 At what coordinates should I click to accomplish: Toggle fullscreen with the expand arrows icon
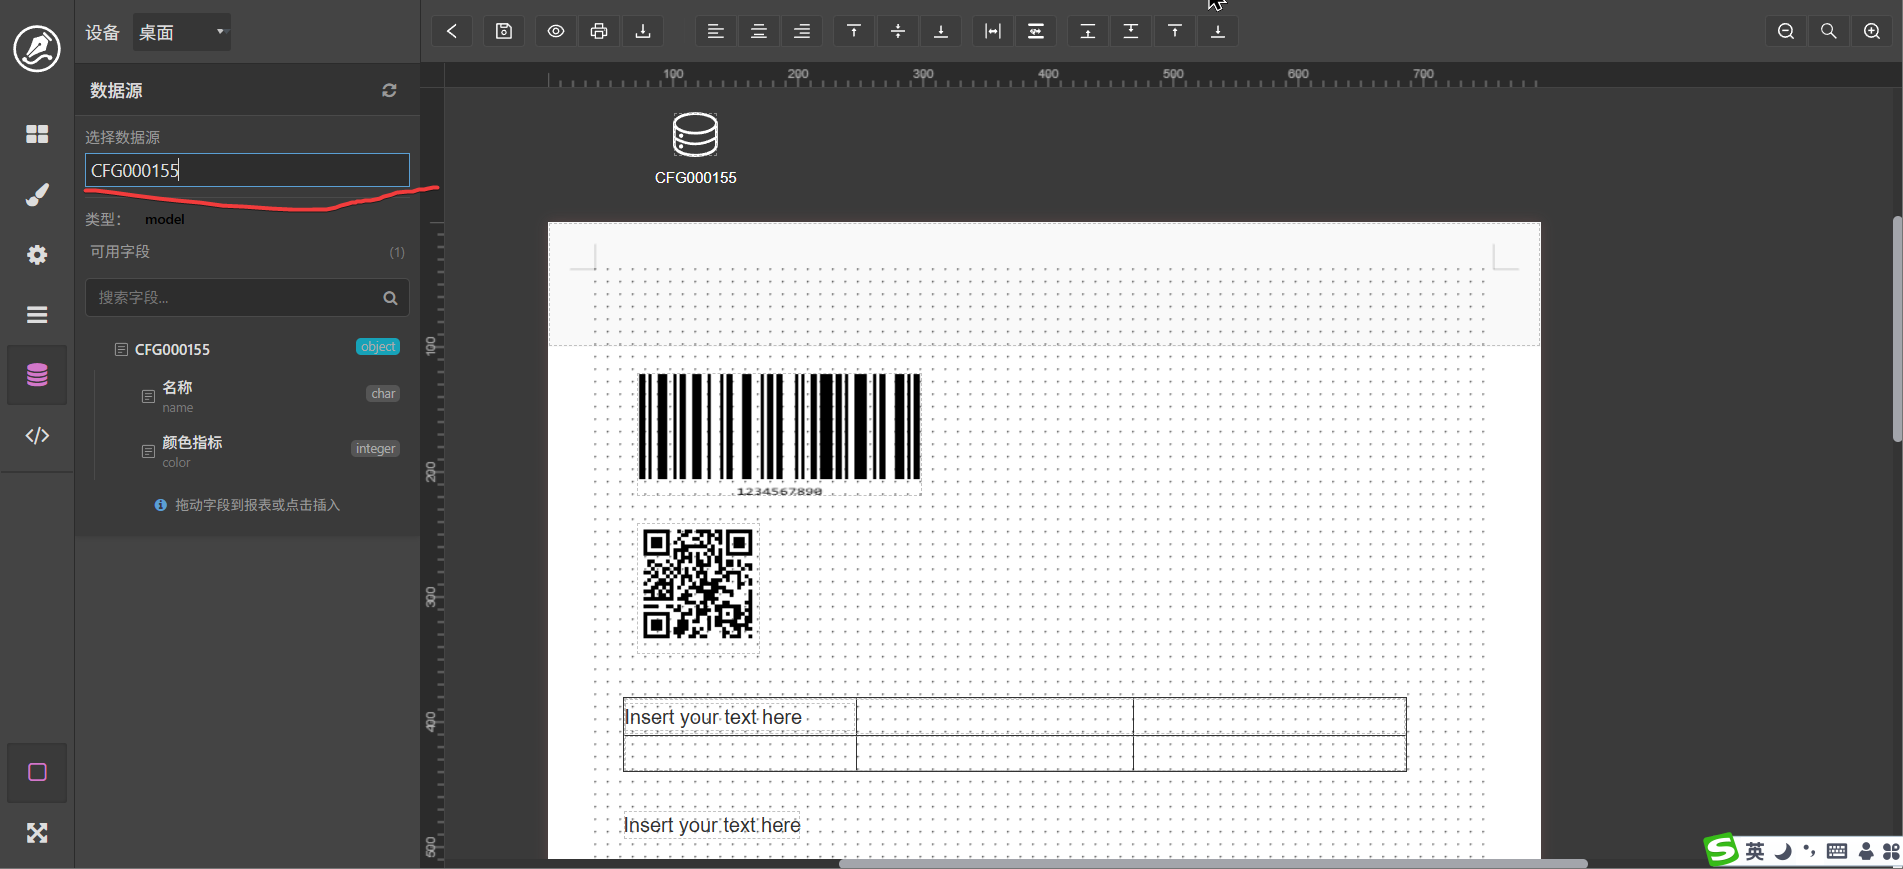[37, 833]
